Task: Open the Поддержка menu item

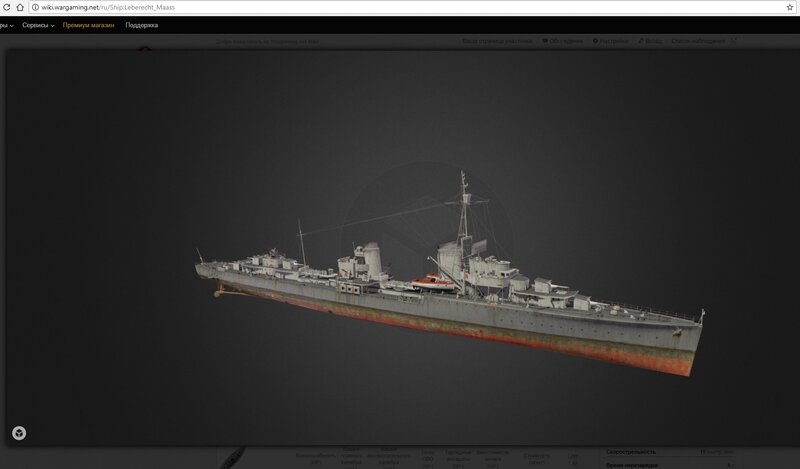Action: click(141, 25)
